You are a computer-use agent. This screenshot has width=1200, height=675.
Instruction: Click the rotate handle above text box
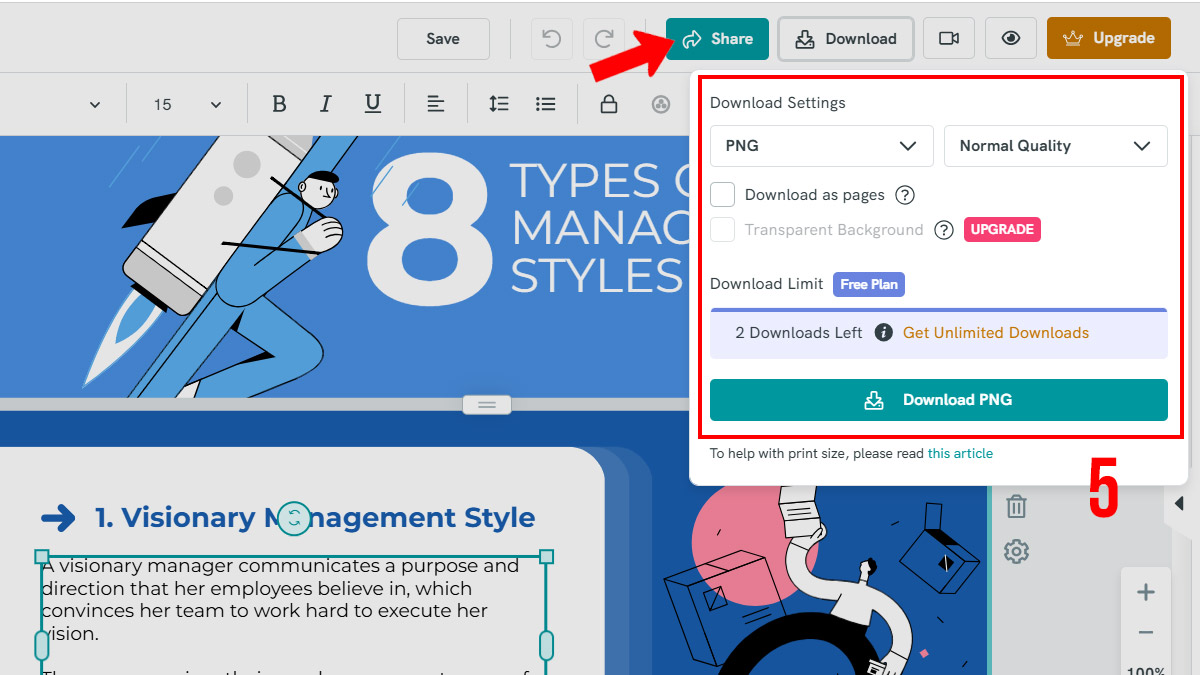click(x=293, y=517)
